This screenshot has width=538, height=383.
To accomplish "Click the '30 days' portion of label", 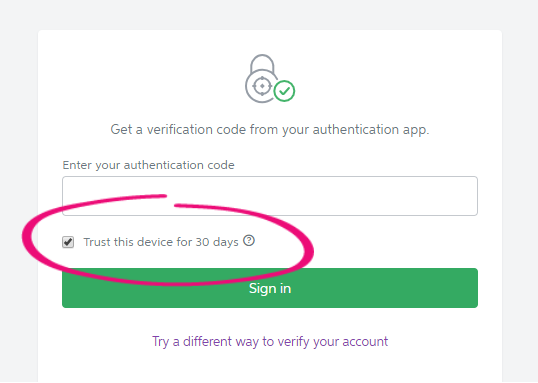I will (217, 242).
